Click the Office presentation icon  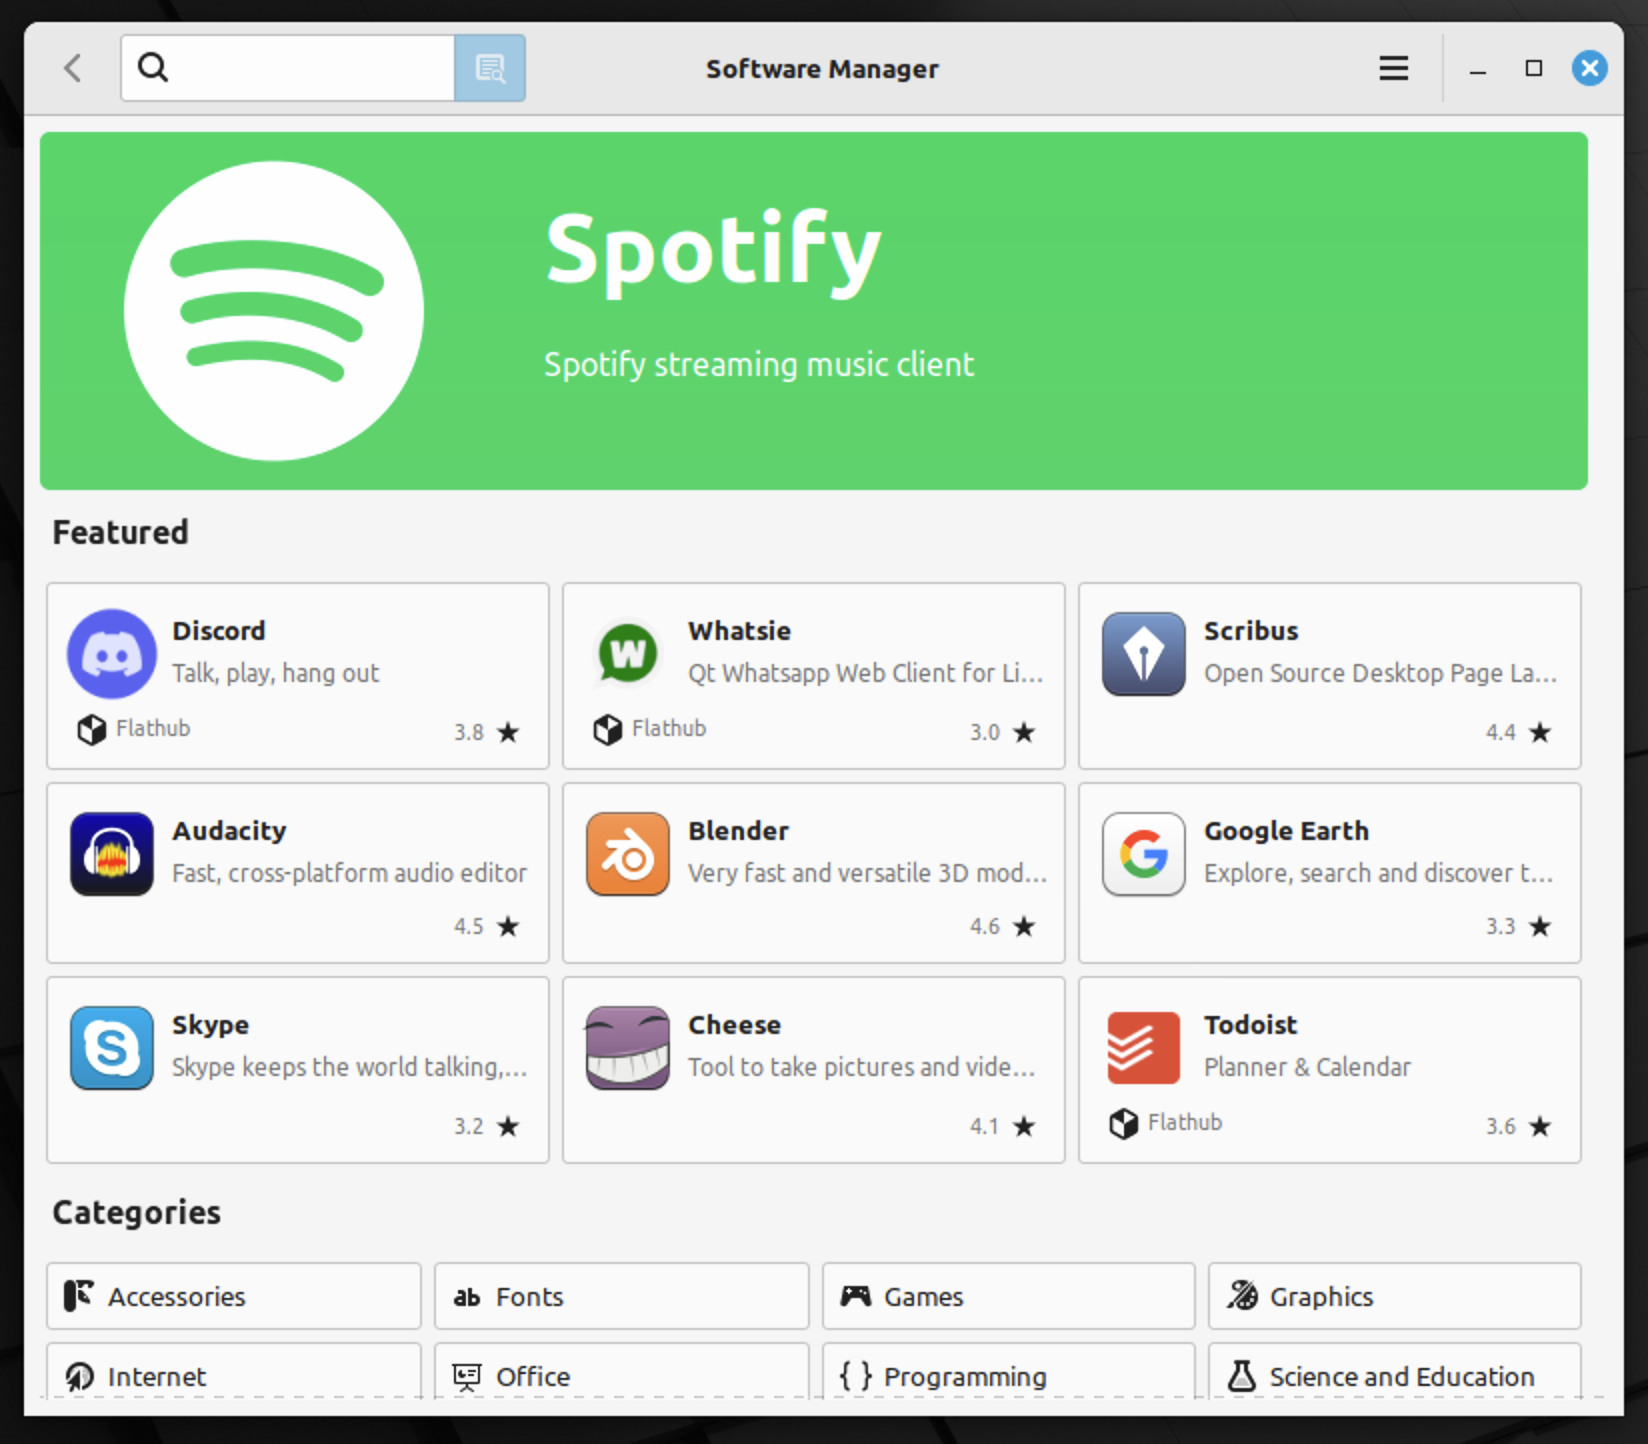tap(467, 1377)
